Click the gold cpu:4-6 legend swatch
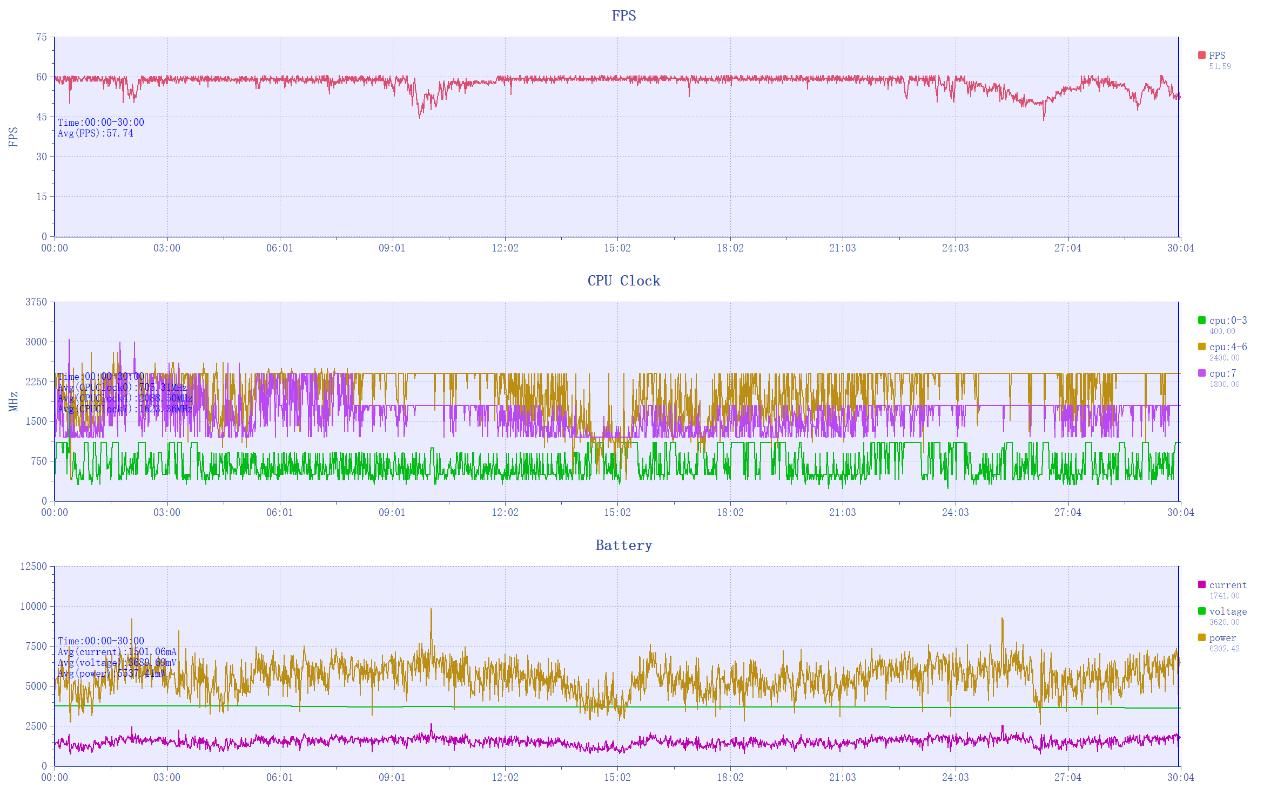The image size is (1264, 796). [1202, 347]
